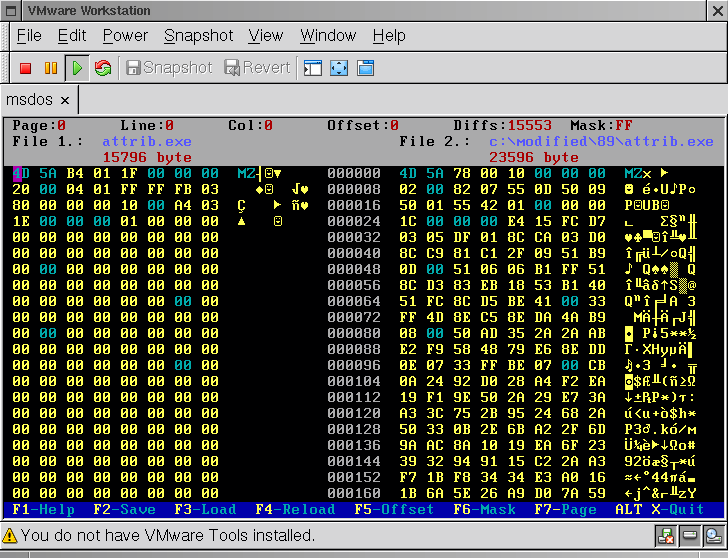Open the Window menu
This screenshot has height=558, width=728.
coord(328,36)
